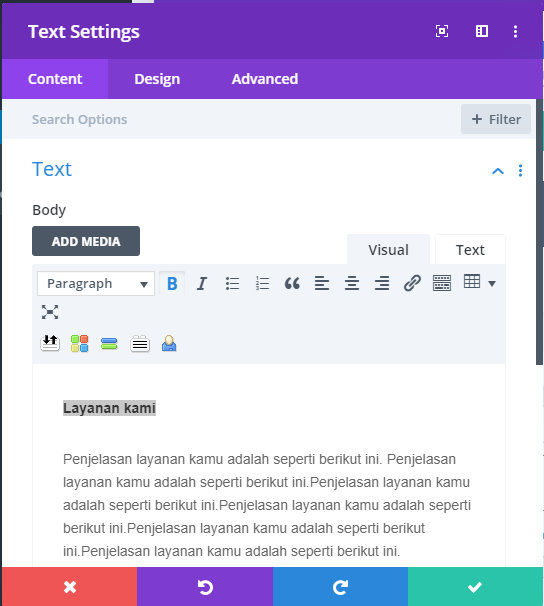Click the ADD MEDIA button

86,241
